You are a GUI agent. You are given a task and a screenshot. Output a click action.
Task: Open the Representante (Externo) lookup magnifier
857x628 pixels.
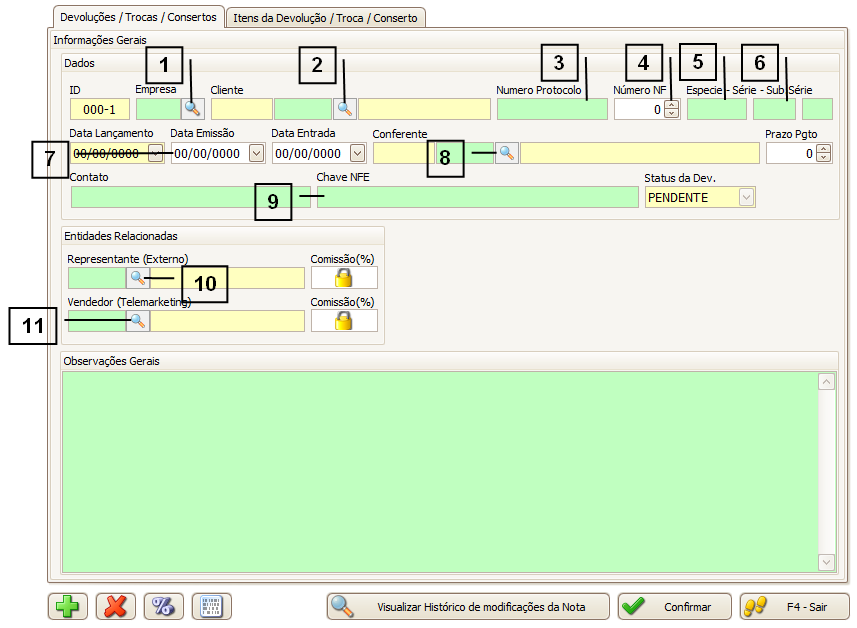[137, 278]
